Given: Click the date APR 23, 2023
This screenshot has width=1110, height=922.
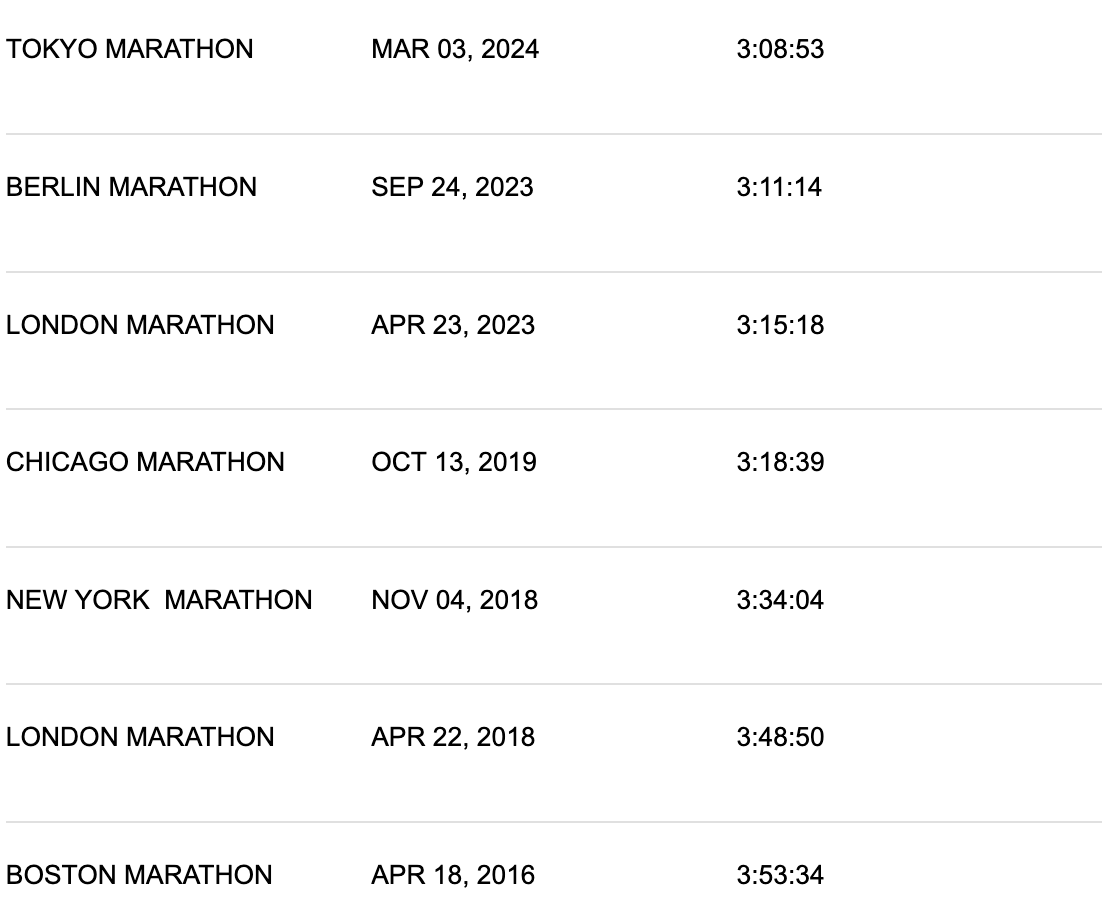Looking at the screenshot, I should pyautogui.click(x=453, y=325).
